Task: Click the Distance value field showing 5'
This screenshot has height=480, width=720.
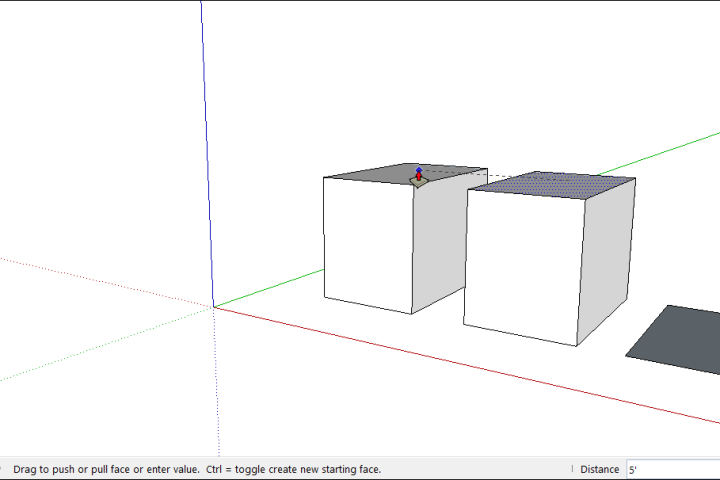Action: [x=673, y=469]
